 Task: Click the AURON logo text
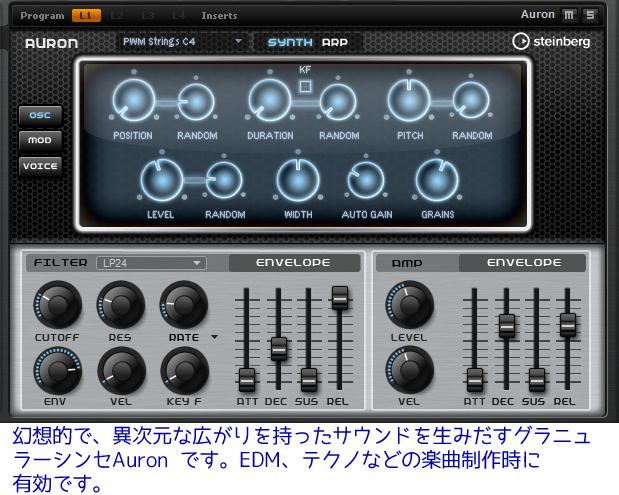[51, 43]
